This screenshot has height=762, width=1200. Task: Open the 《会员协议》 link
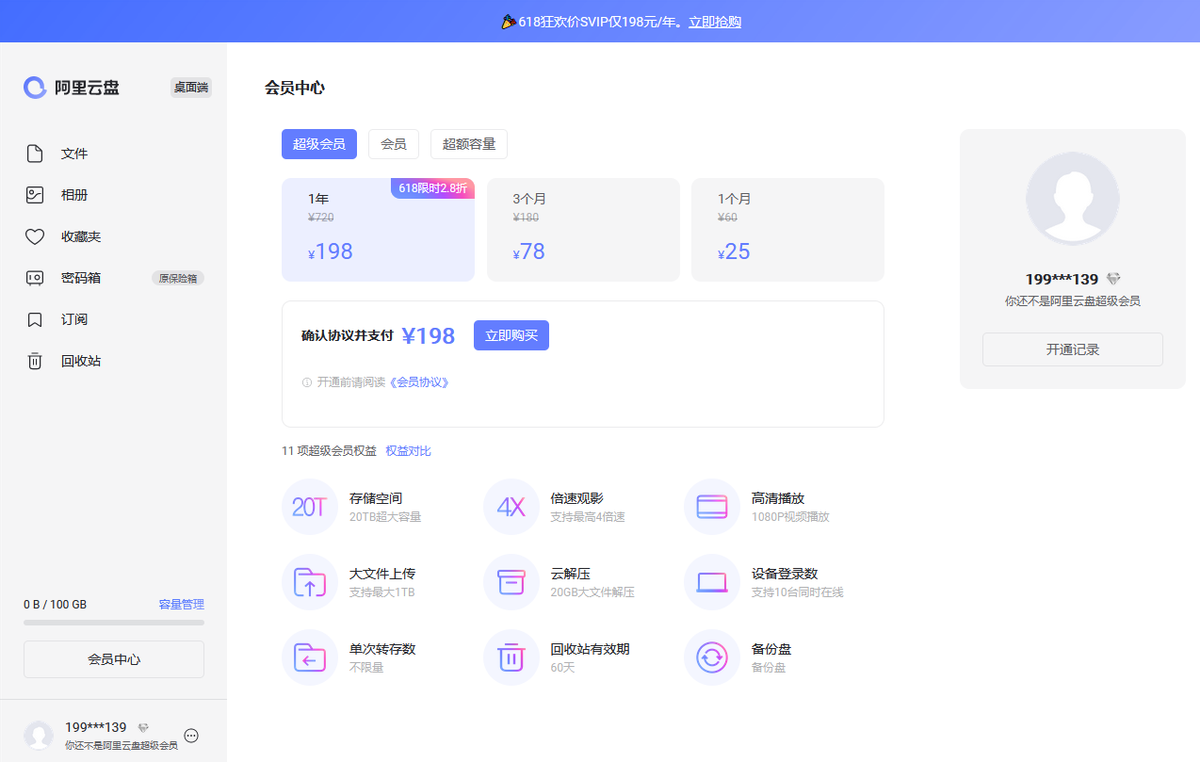tap(418, 382)
